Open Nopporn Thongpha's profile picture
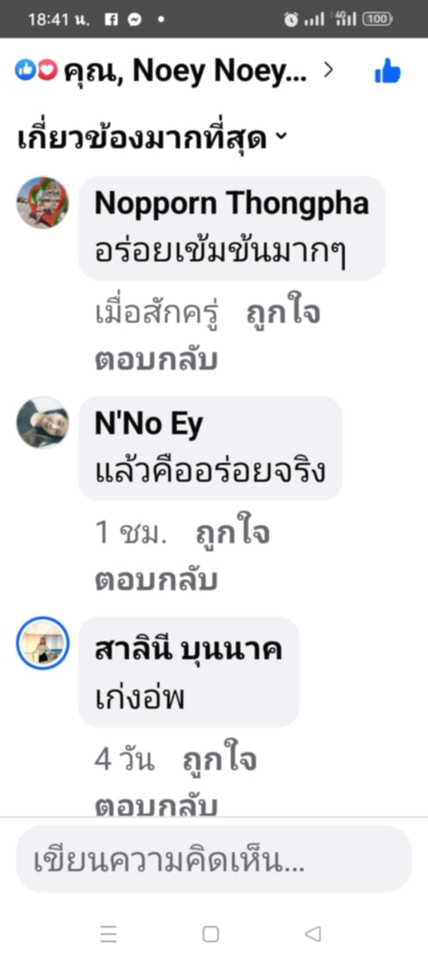 click(x=42, y=203)
